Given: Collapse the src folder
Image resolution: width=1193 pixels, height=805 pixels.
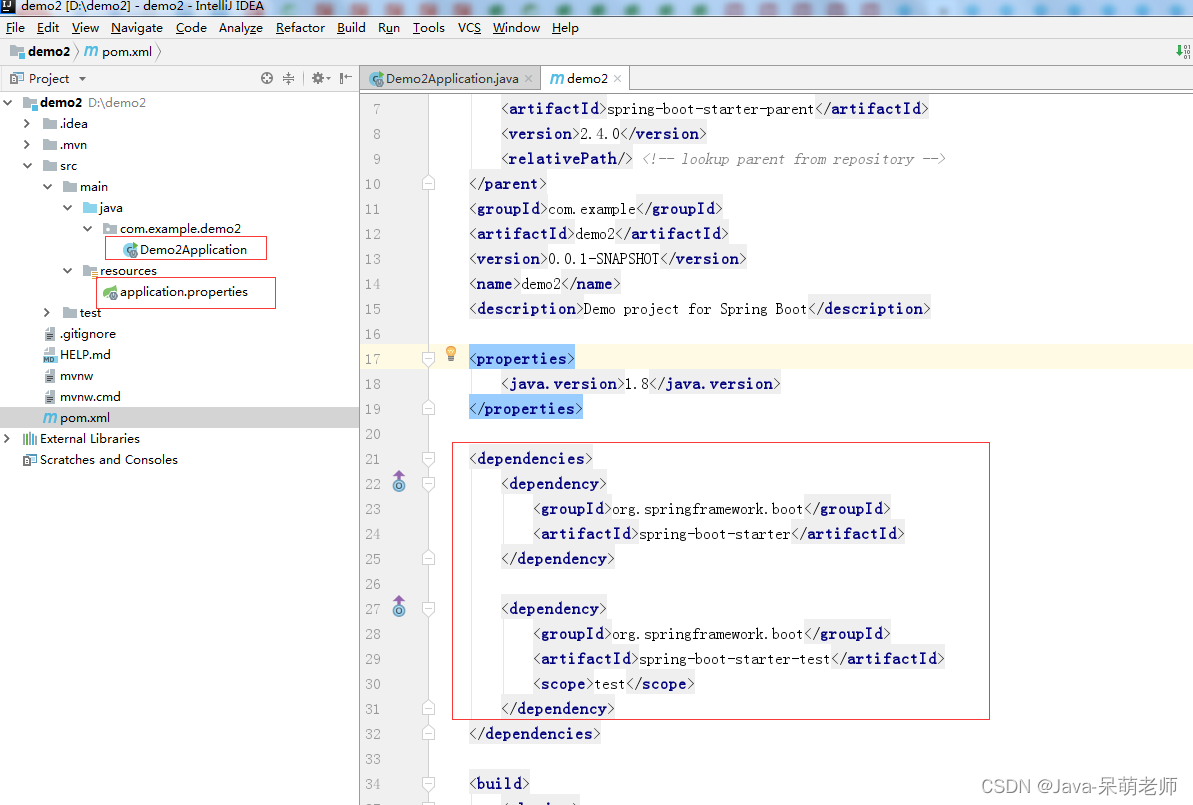Looking at the screenshot, I should tap(27, 165).
